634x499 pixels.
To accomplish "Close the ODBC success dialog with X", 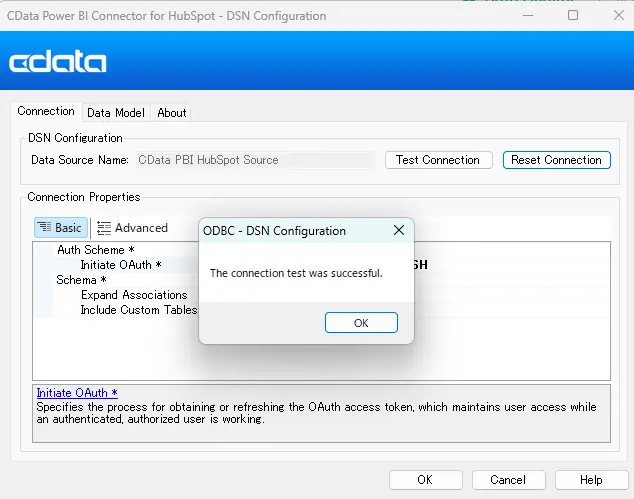I will click(x=399, y=230).
